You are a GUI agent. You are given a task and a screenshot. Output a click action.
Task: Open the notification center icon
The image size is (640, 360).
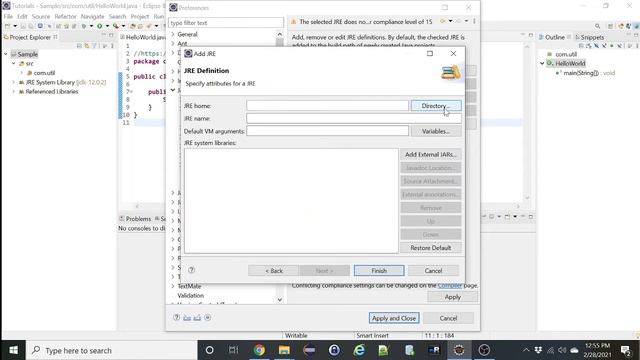626,350
